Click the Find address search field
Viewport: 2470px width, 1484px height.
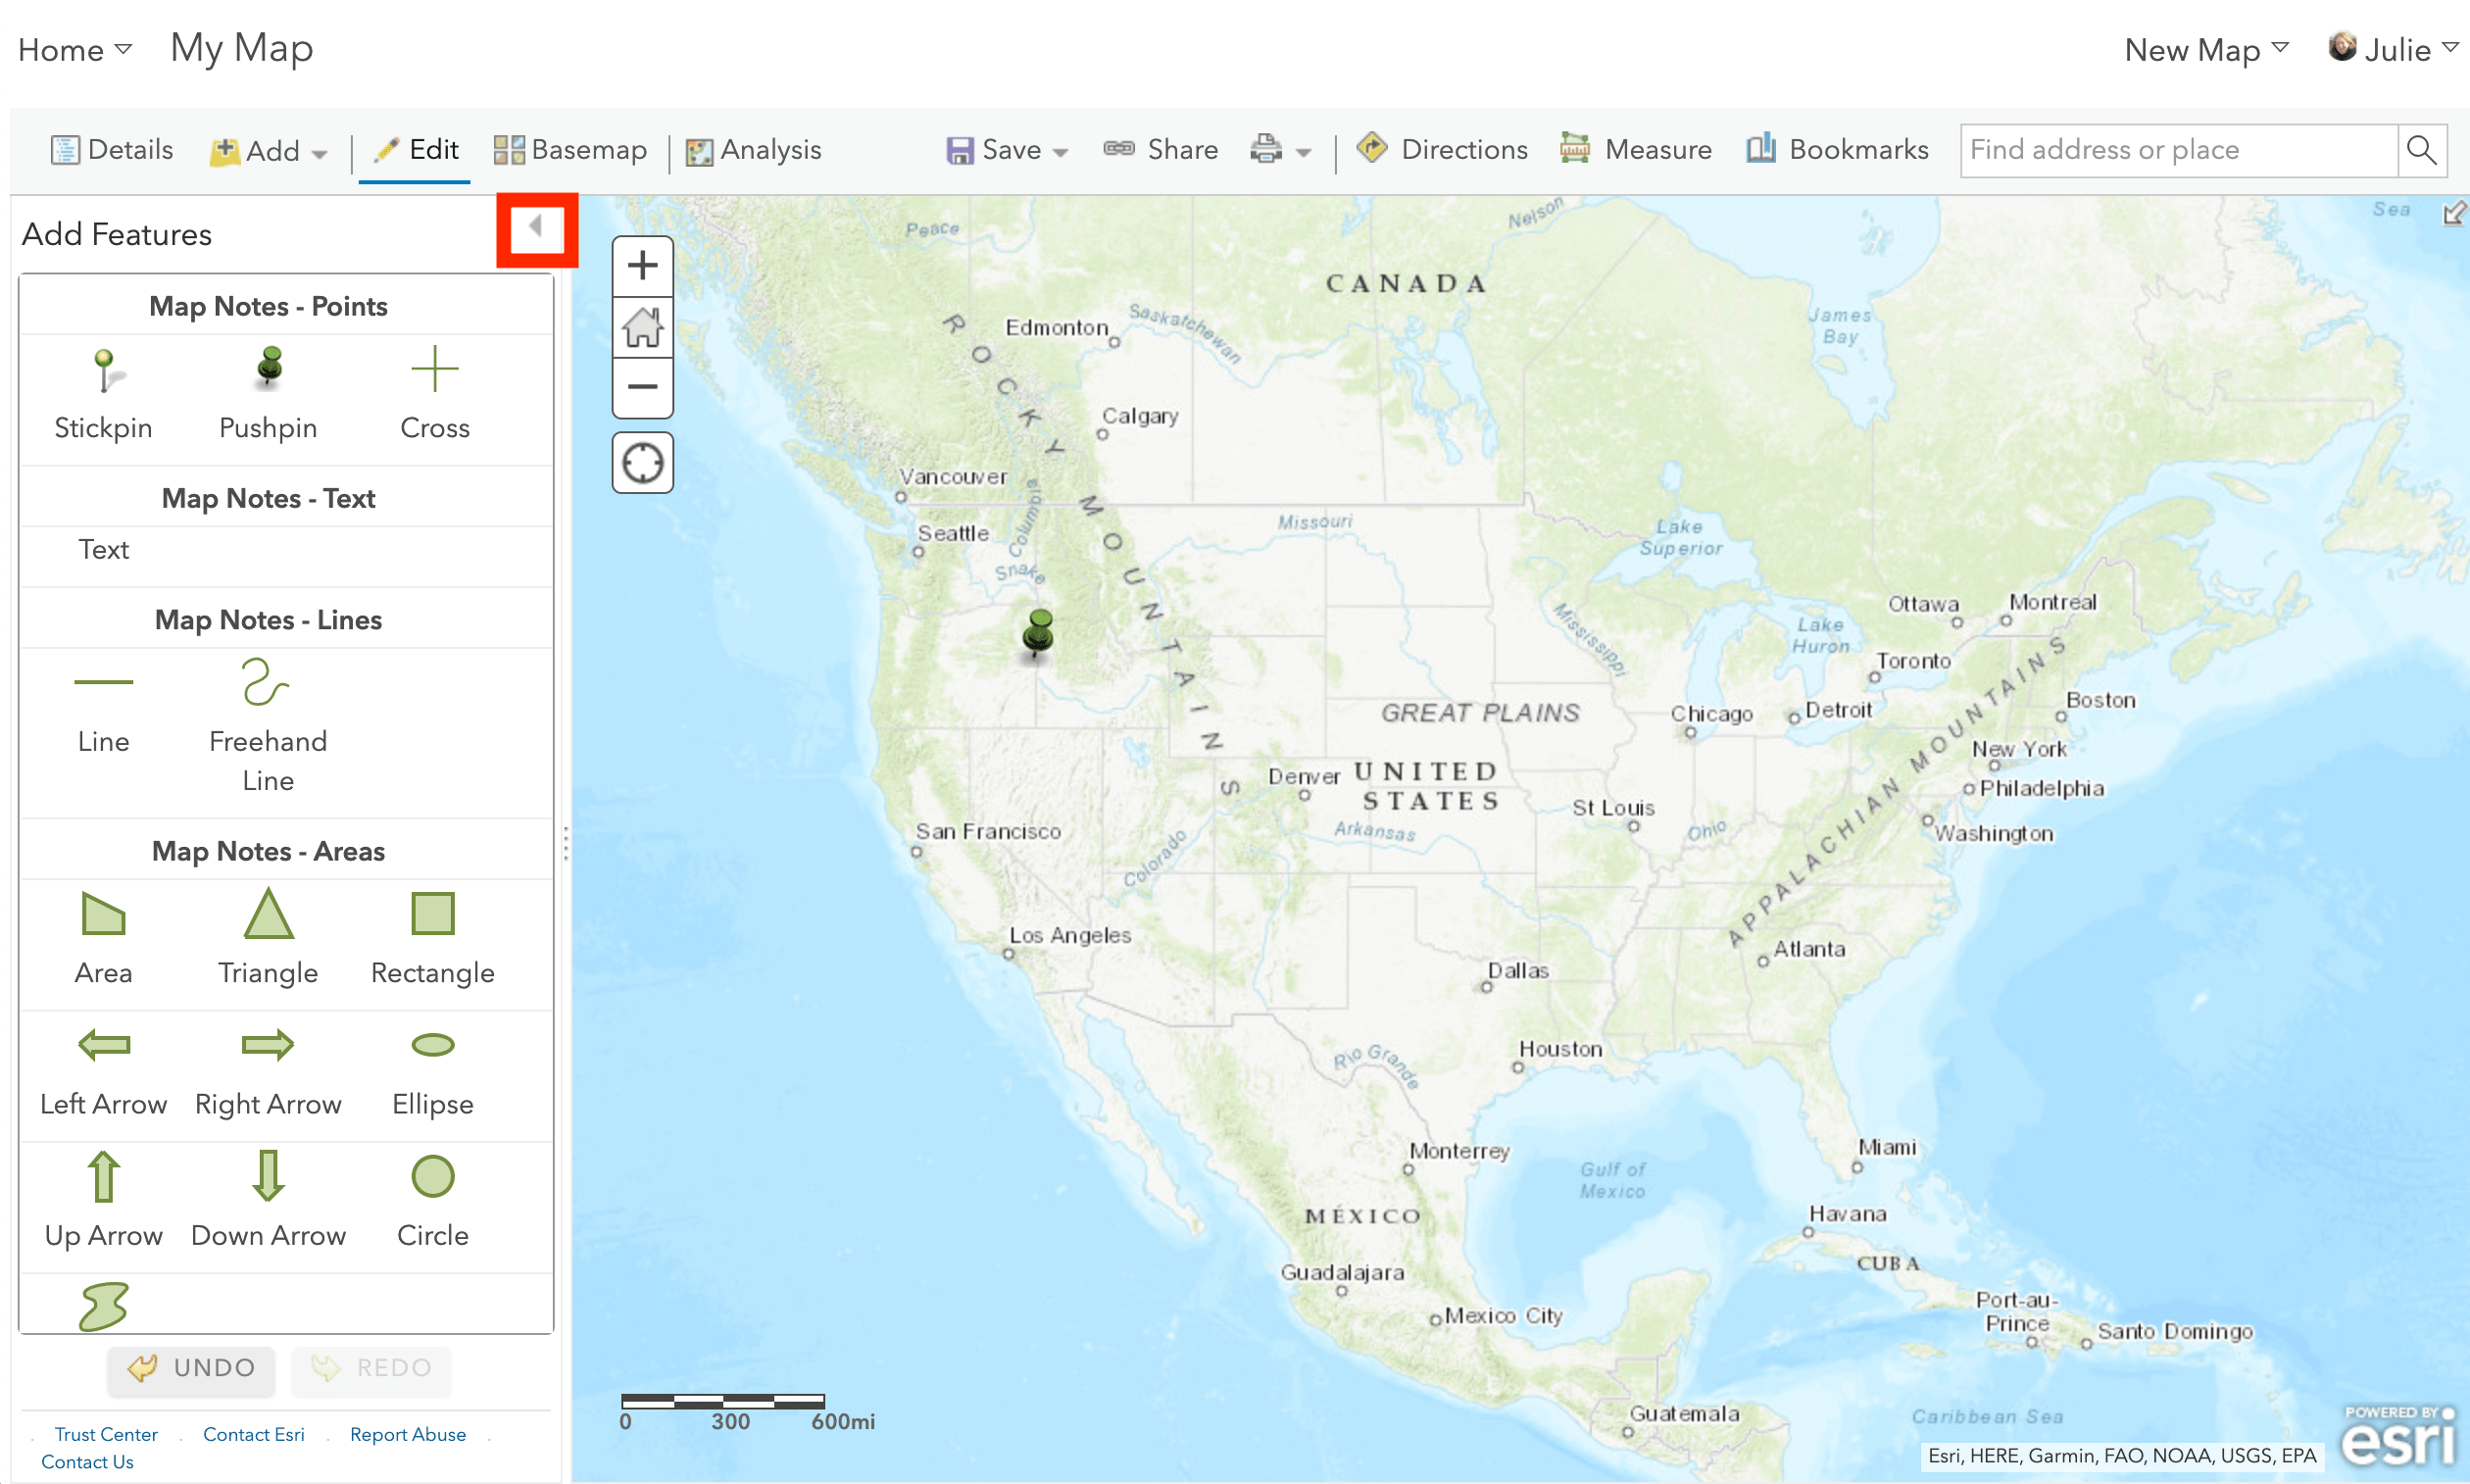point(2177,150)
